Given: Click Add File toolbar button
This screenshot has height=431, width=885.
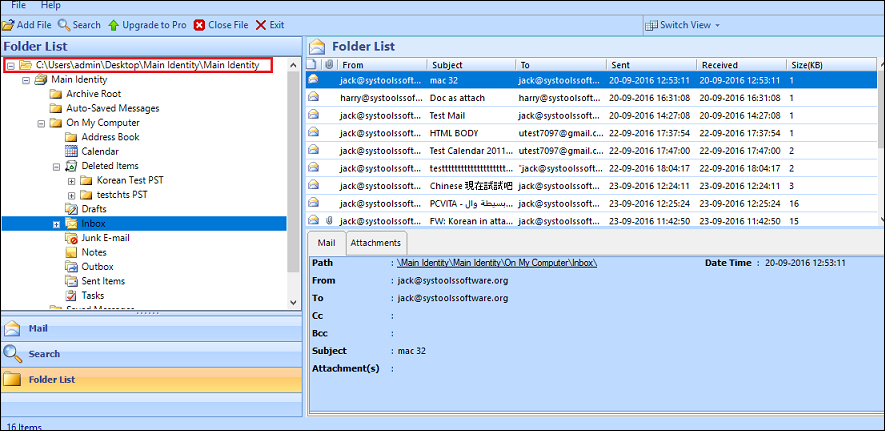Looking at the screenshot, I should [x=27, y=25].
